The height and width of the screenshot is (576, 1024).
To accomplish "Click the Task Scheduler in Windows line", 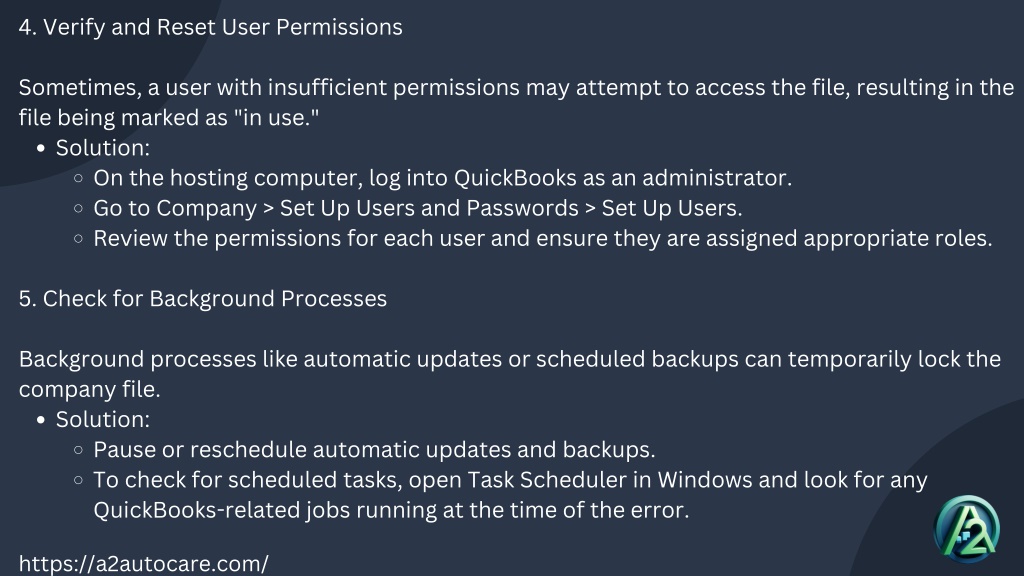I will 510,480.
